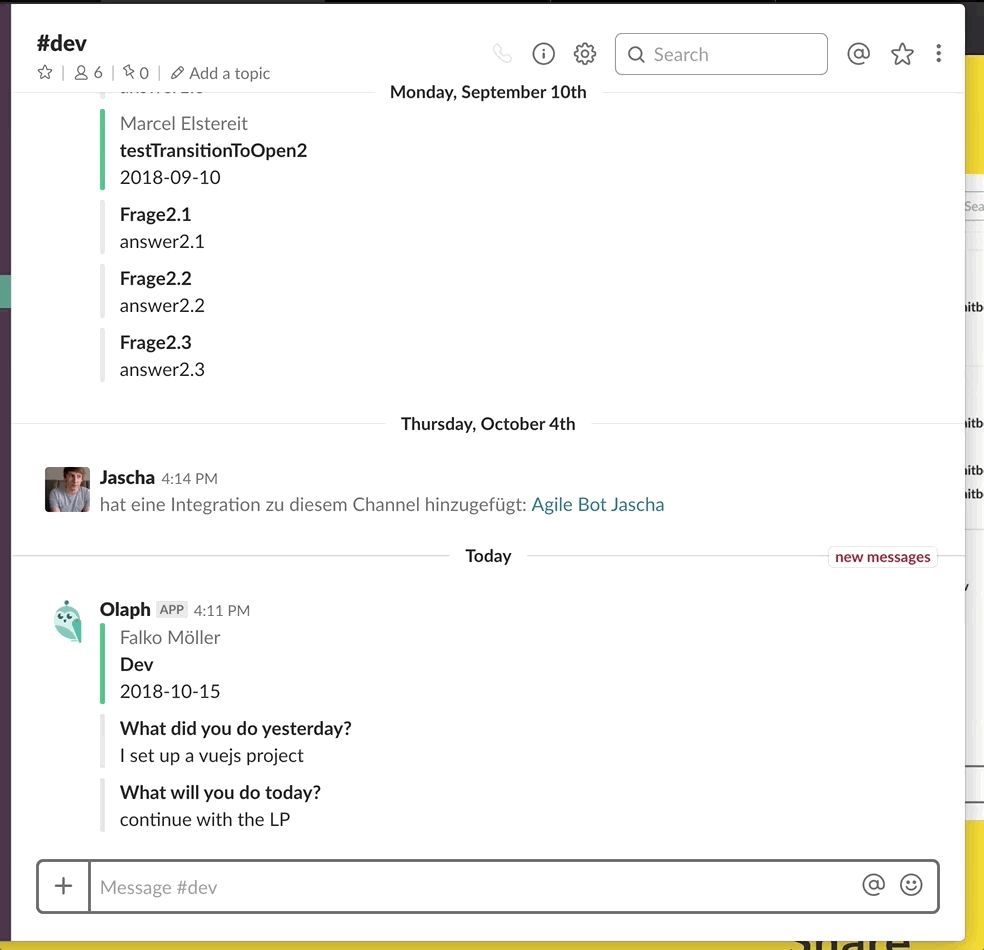Open the more actions overflow menu

938,54
